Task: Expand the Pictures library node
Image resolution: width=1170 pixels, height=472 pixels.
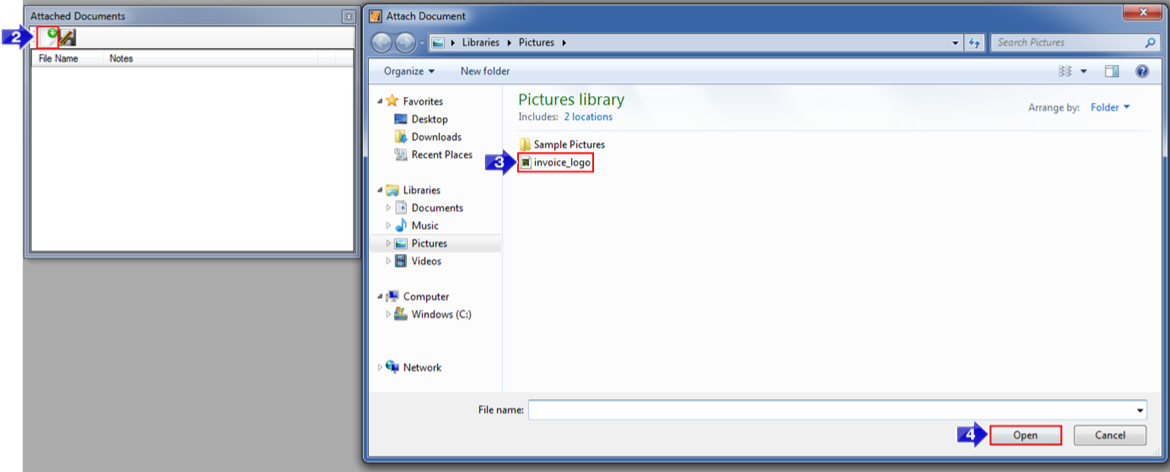Action: [389, 243]
